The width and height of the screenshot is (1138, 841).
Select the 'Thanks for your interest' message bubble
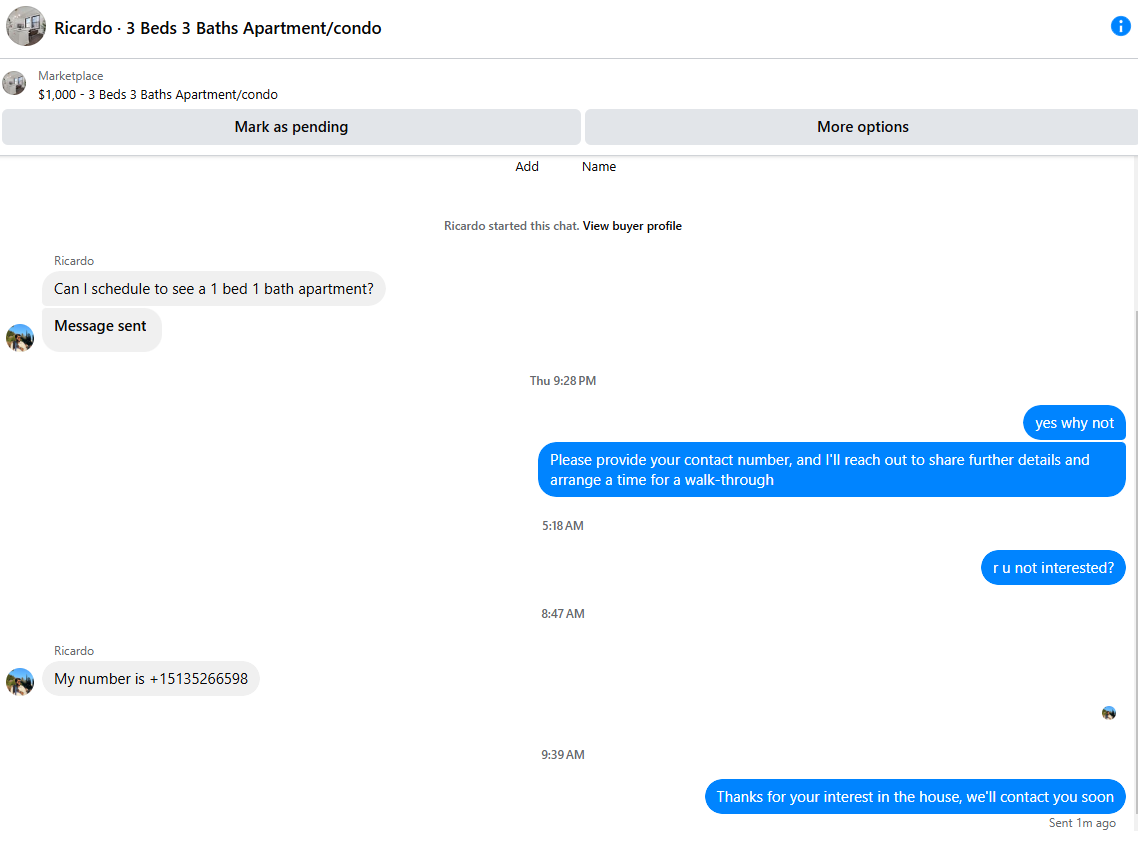coord(915,797)
